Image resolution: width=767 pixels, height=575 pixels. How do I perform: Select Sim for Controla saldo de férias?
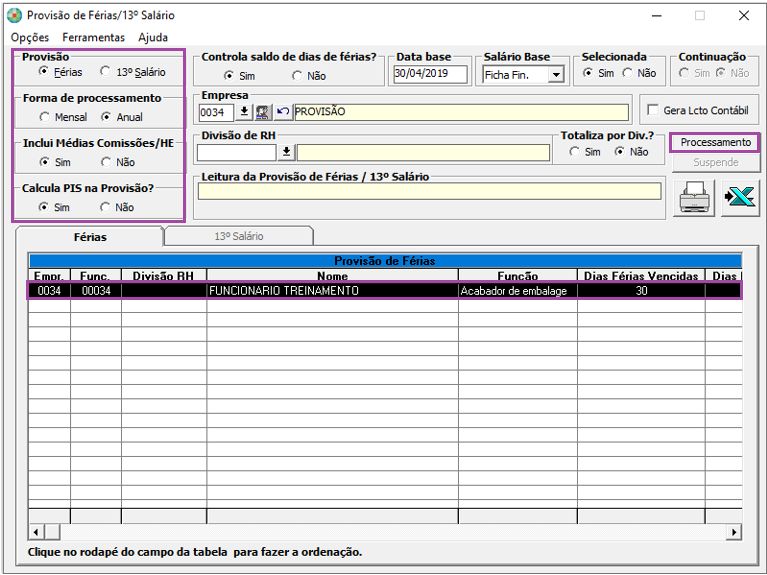(x=228, y=76)
